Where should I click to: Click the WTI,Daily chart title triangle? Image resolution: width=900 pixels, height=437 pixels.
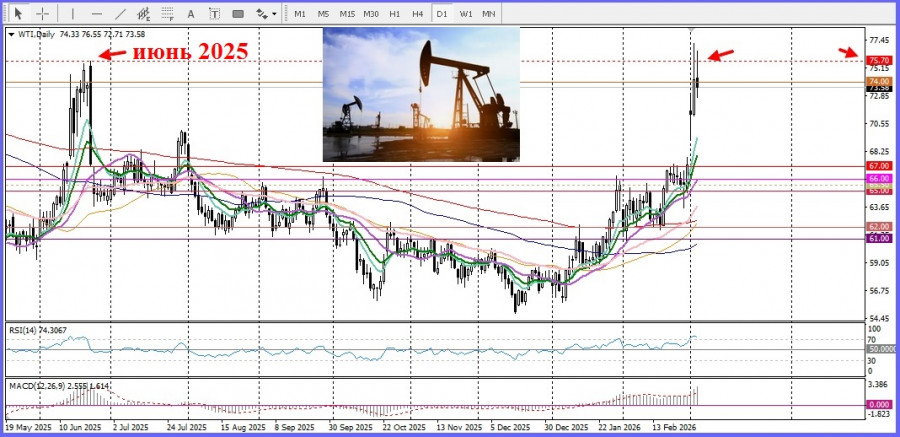(11, 34)
